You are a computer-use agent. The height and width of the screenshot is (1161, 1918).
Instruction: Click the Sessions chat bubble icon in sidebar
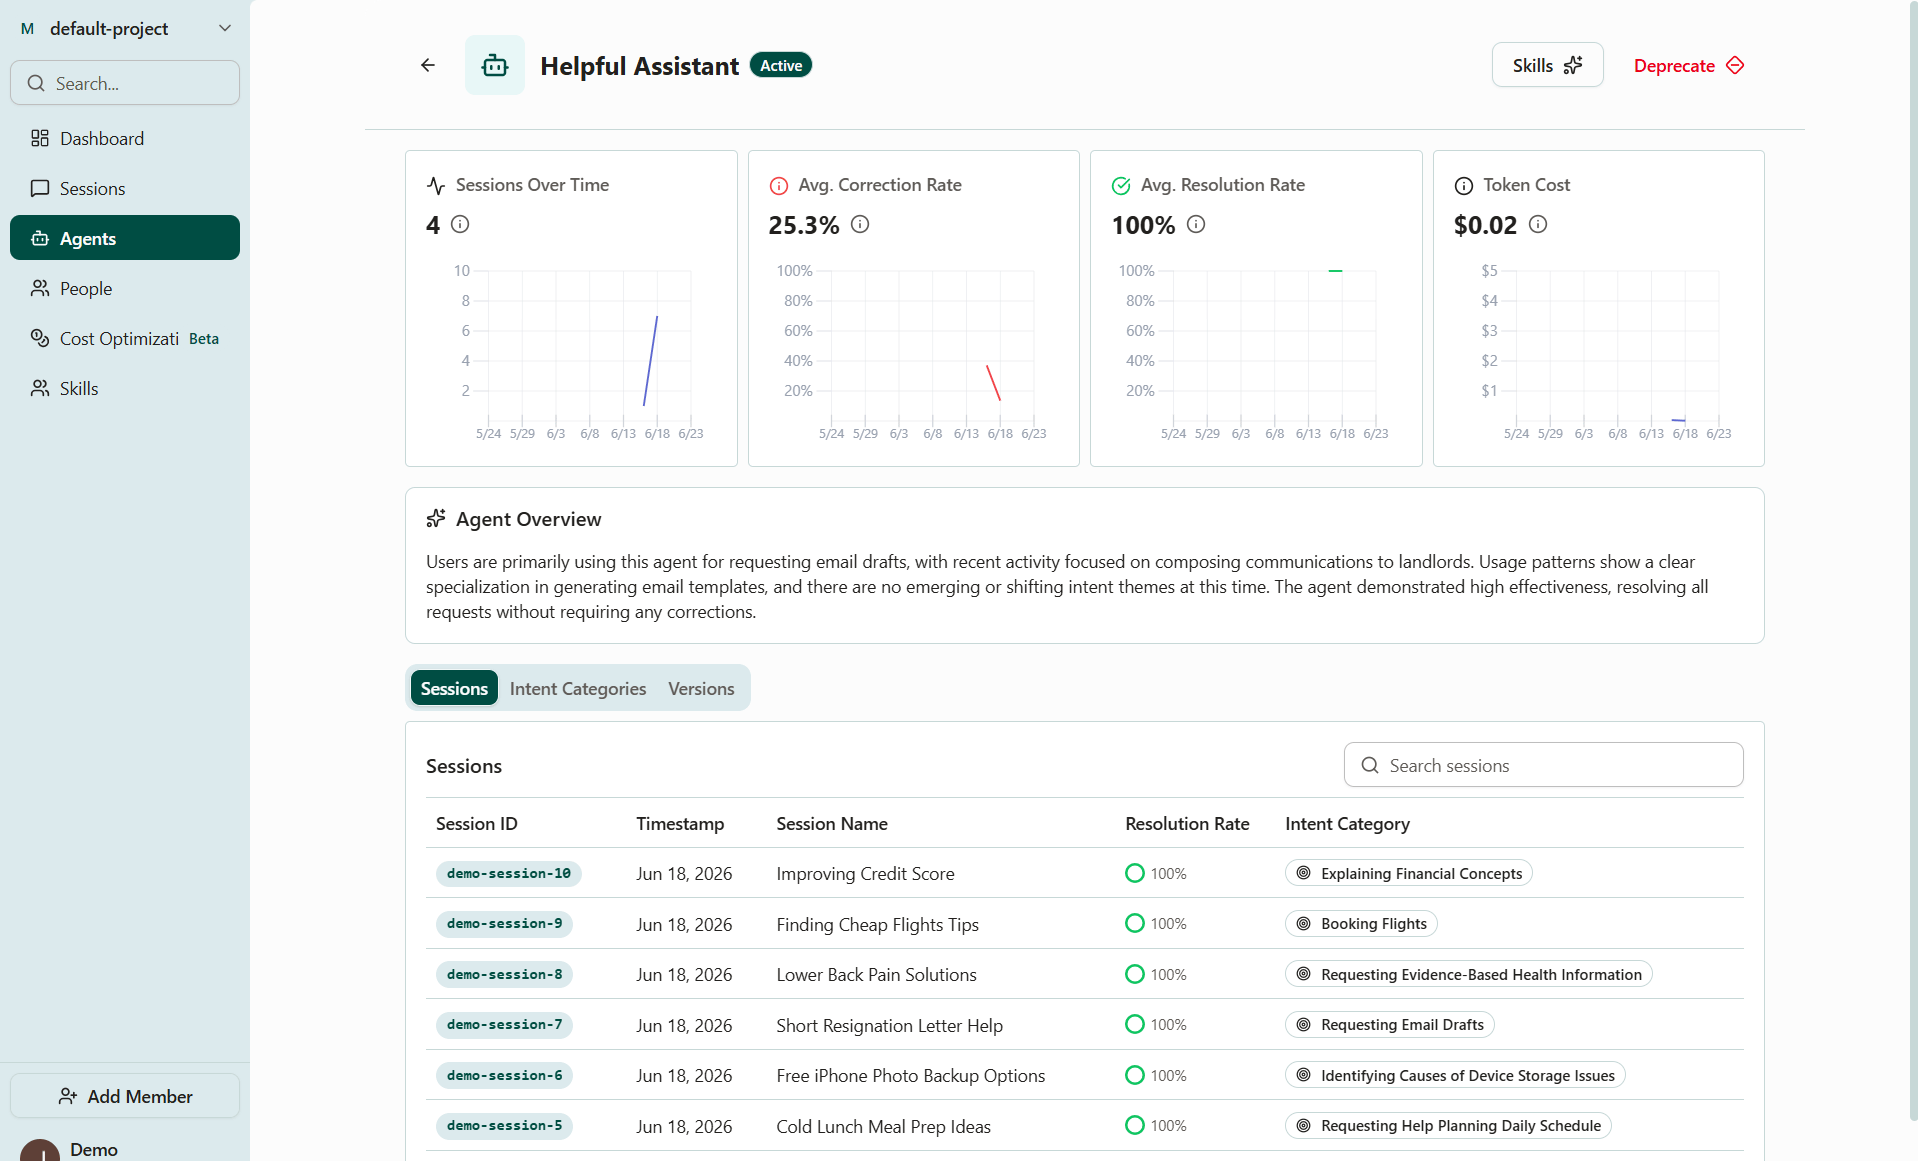tap(40, 188)
